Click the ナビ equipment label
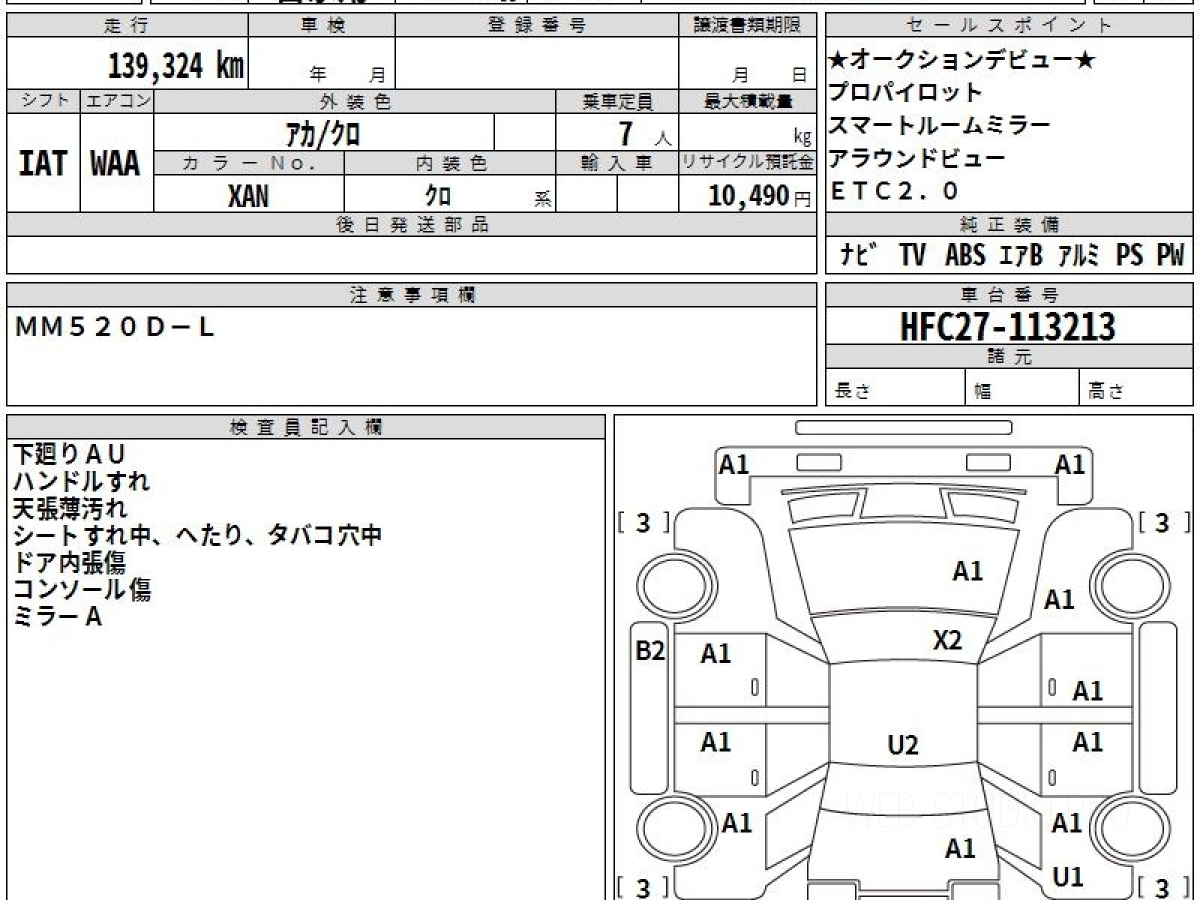This screenshot has width=1200, height=900. [x=859, y=255]
